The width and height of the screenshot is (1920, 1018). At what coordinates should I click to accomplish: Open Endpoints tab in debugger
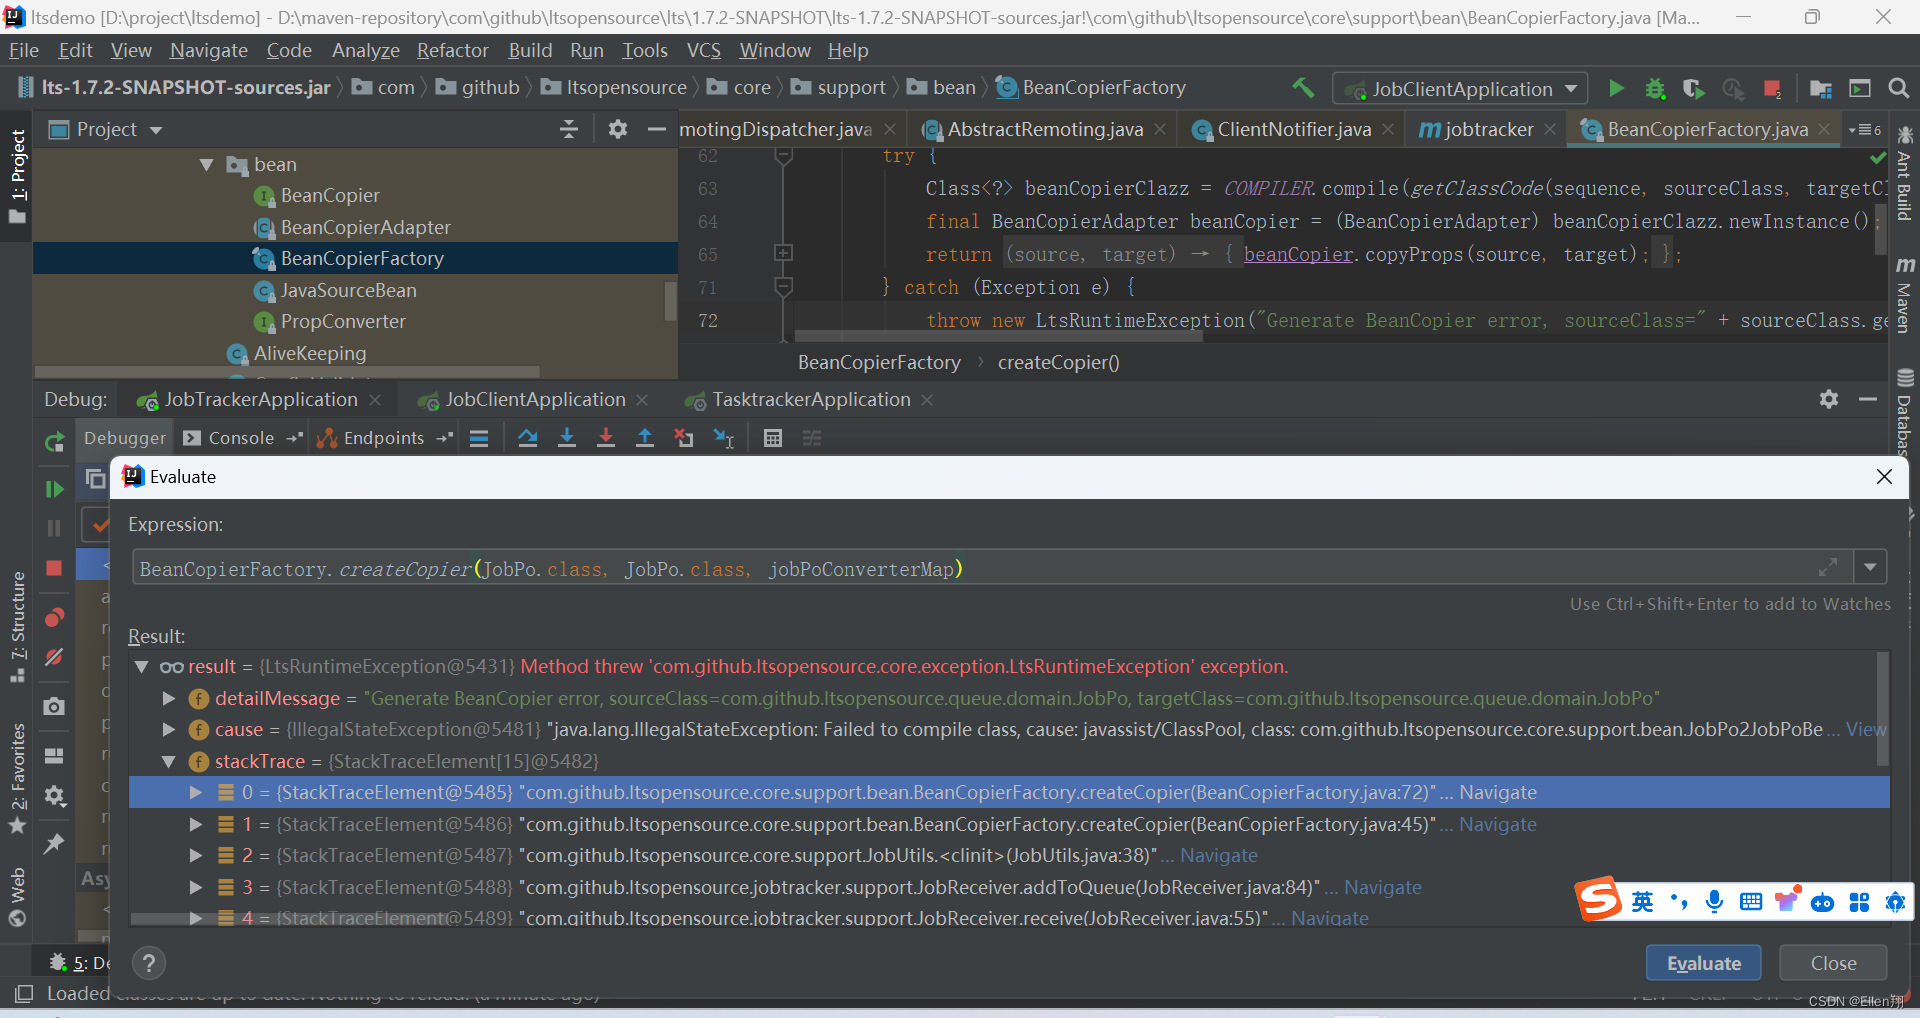(383, 438)
